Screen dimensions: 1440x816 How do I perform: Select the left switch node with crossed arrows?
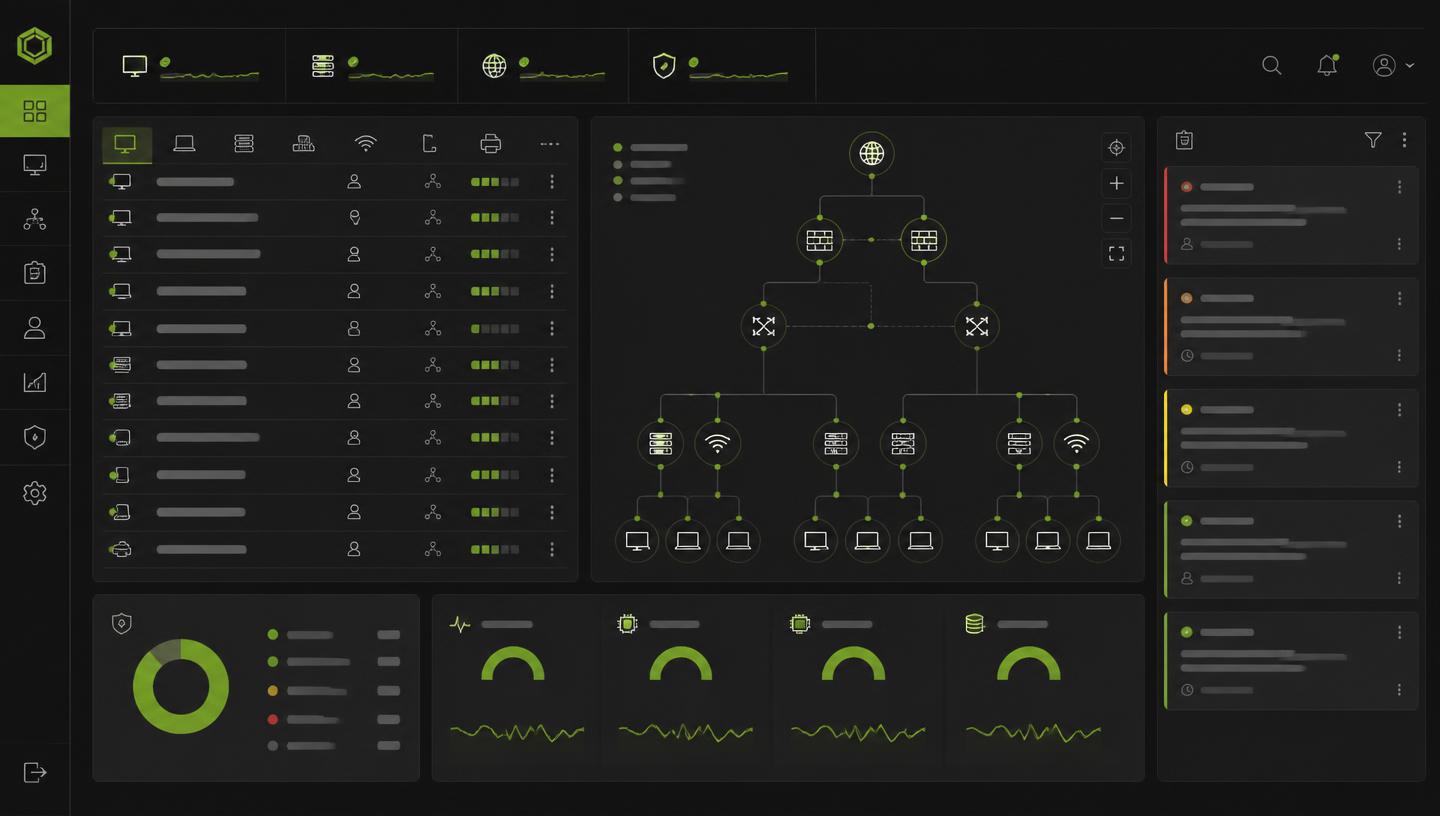click(x=764, y=326)
